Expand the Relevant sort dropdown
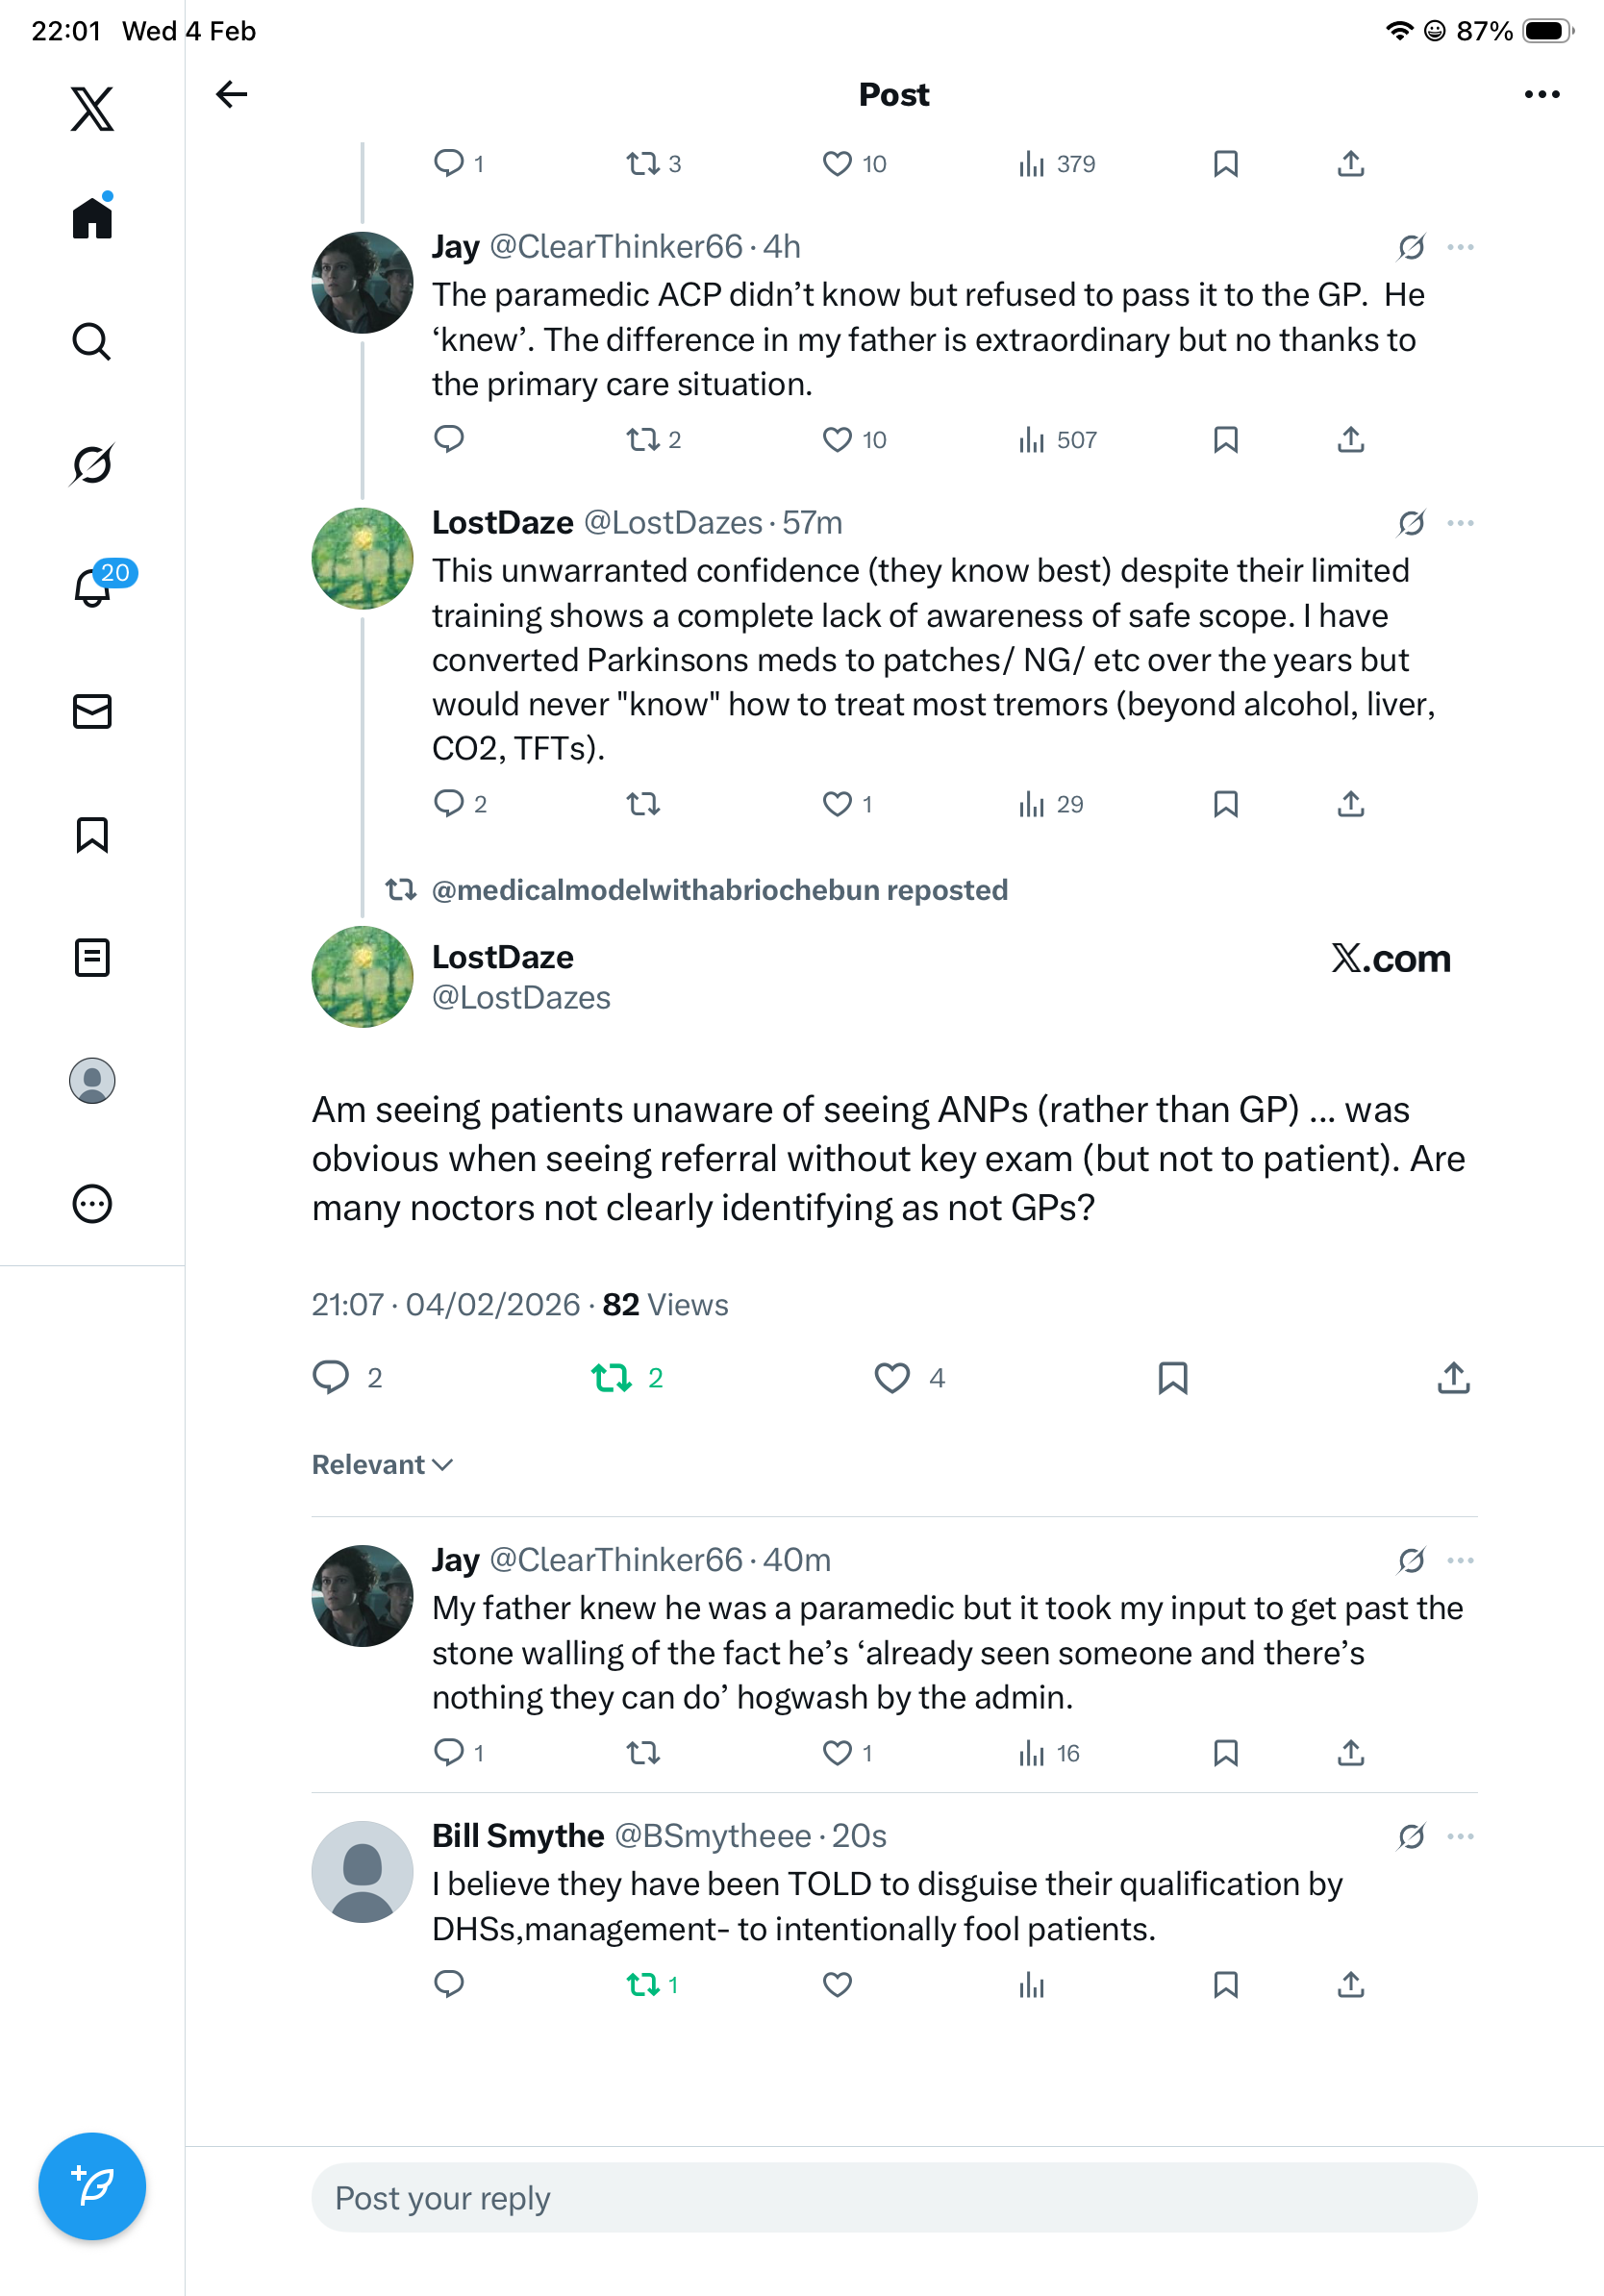Viewport: 1604px width, 2296px height. click(382, 1465)
